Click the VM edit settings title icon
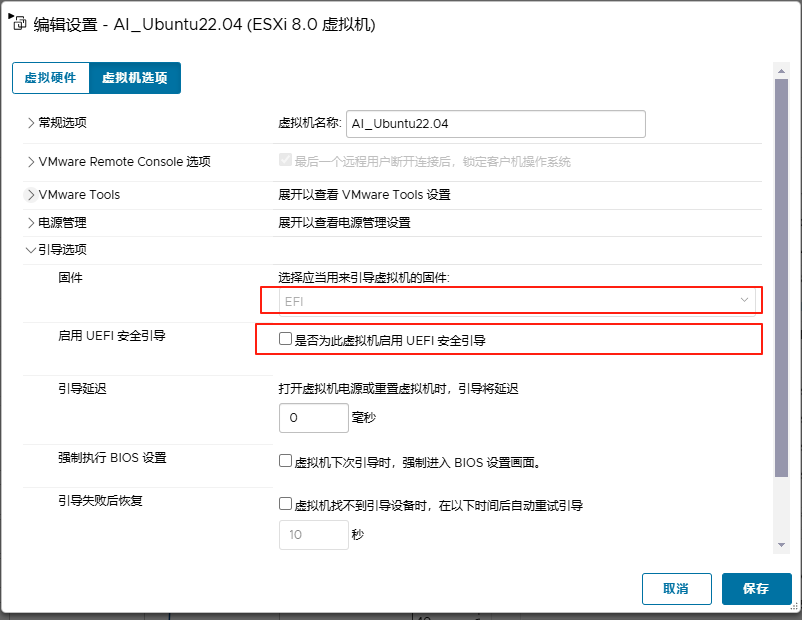 coord(17,24)
